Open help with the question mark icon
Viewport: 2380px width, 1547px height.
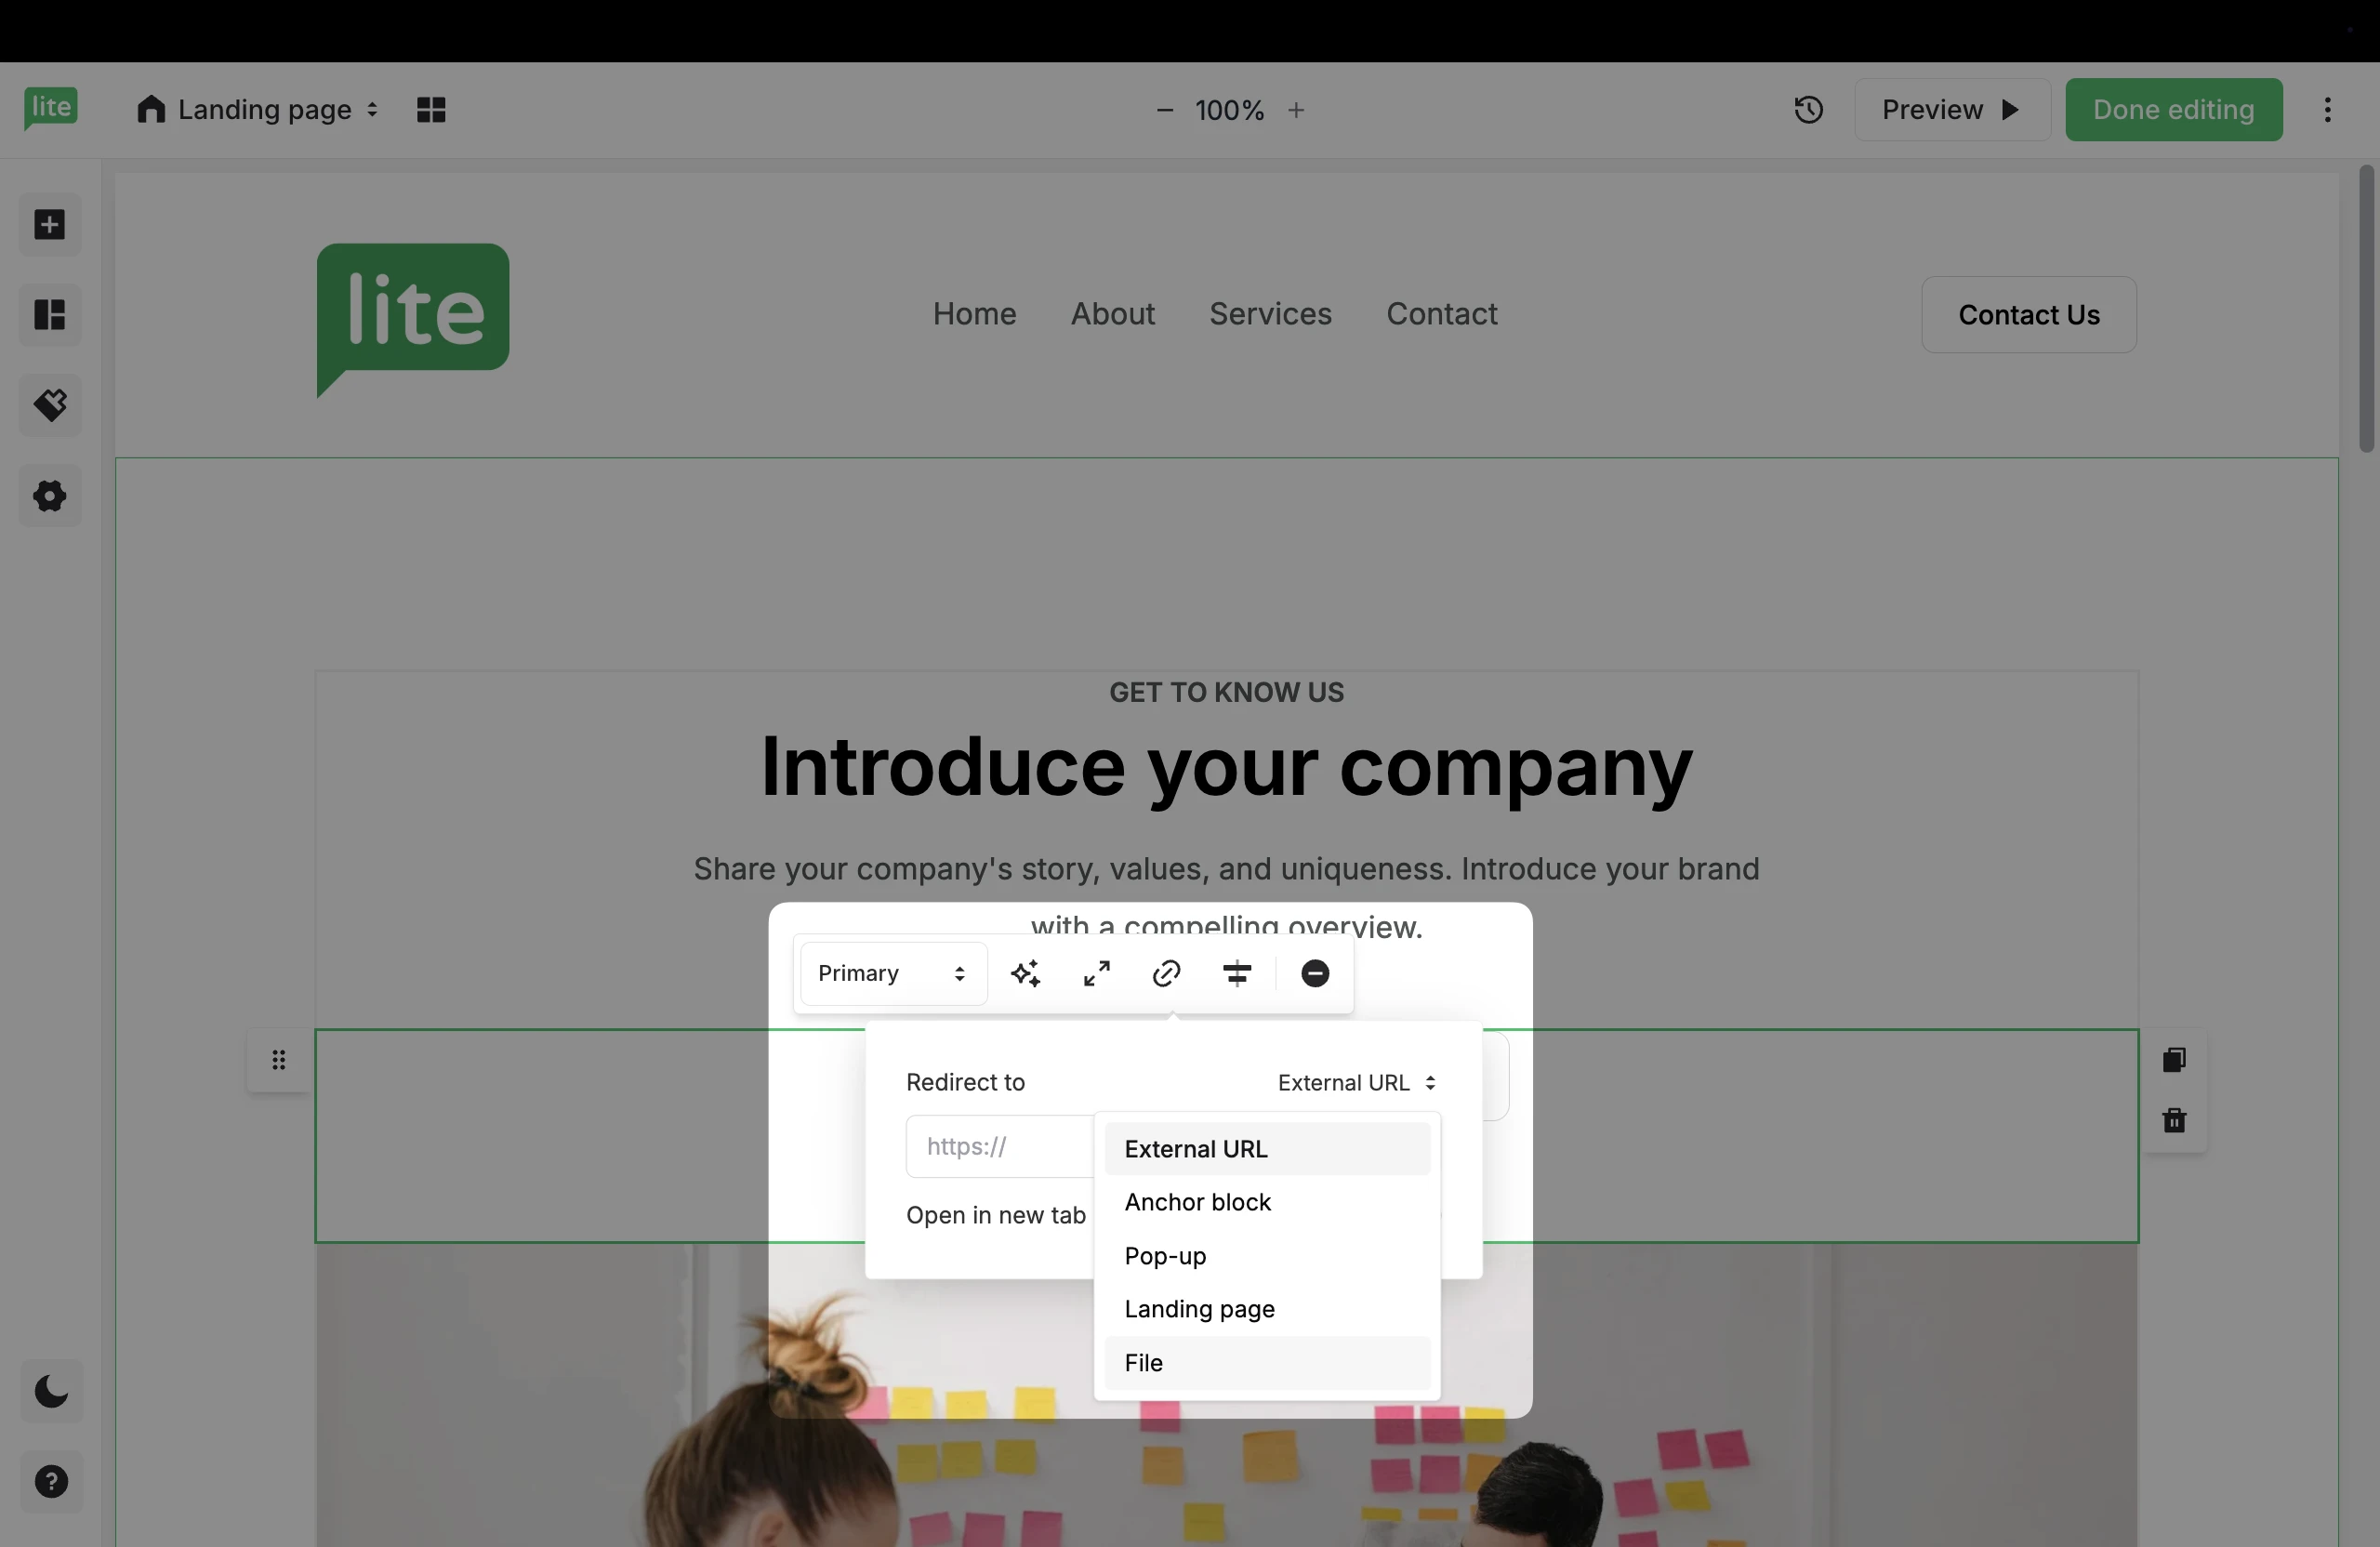coord(51,1481)
